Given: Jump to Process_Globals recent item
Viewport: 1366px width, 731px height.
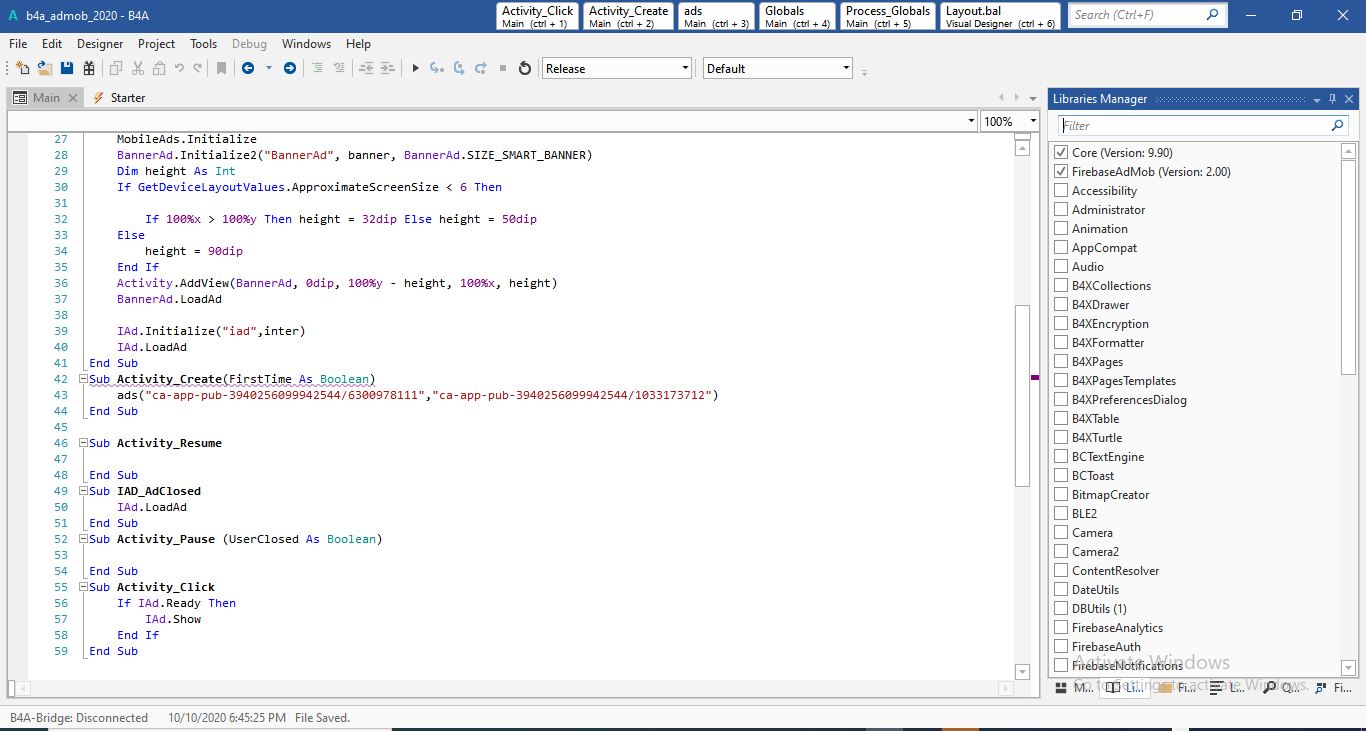Looking at the screenshot, I should (x=888, y=17).
